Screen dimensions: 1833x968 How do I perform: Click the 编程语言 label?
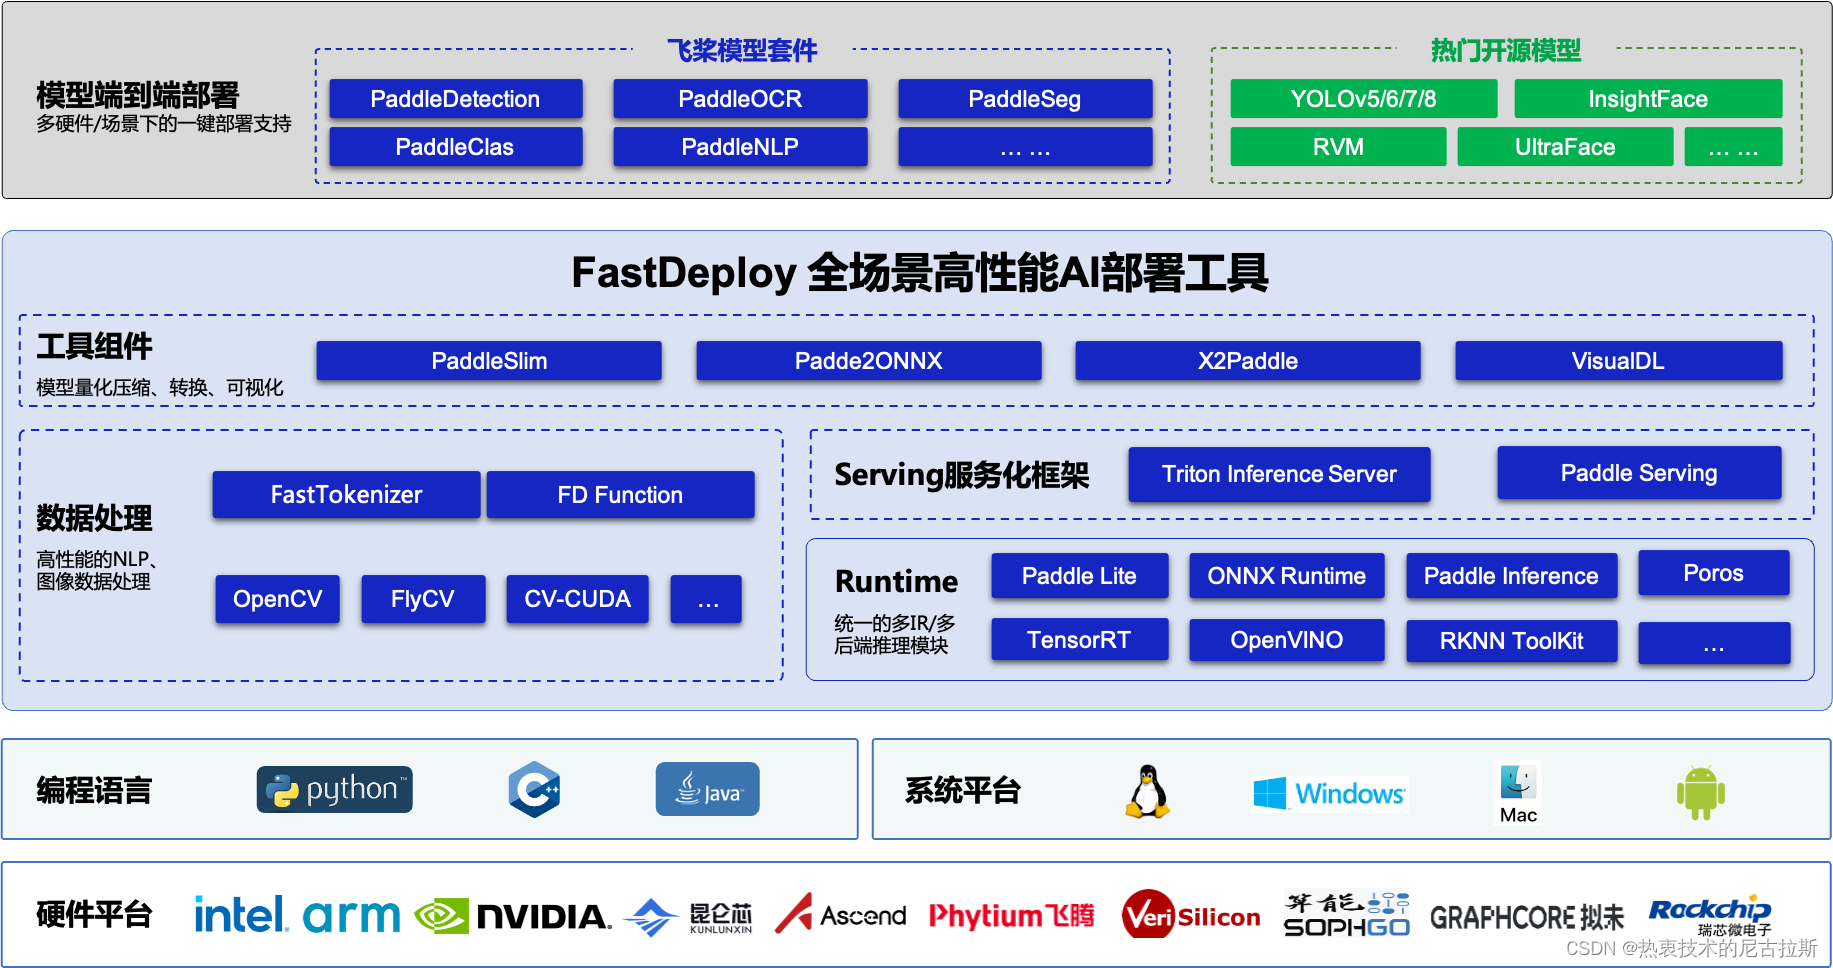point(94,790)
